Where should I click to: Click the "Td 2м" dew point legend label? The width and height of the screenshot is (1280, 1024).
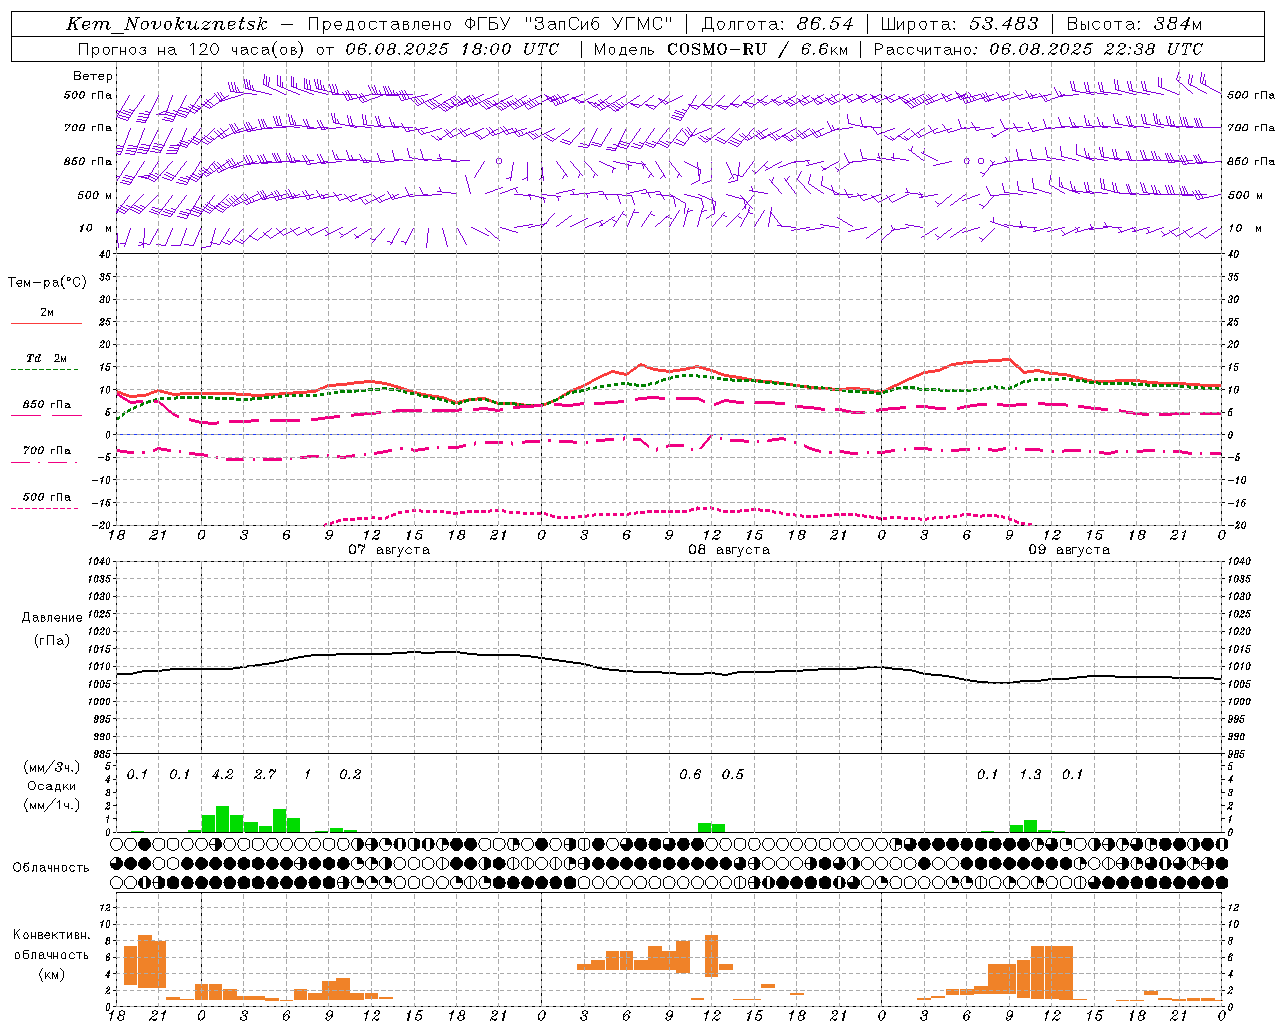(x=46, y=358)
